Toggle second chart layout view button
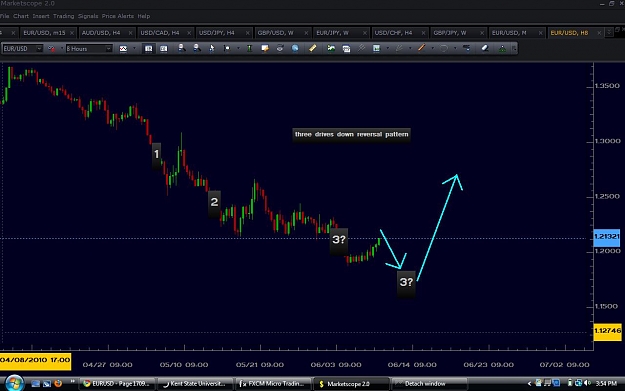Image resolution: width=625 pixels, height=391 pixels. [x=163, y=49]
